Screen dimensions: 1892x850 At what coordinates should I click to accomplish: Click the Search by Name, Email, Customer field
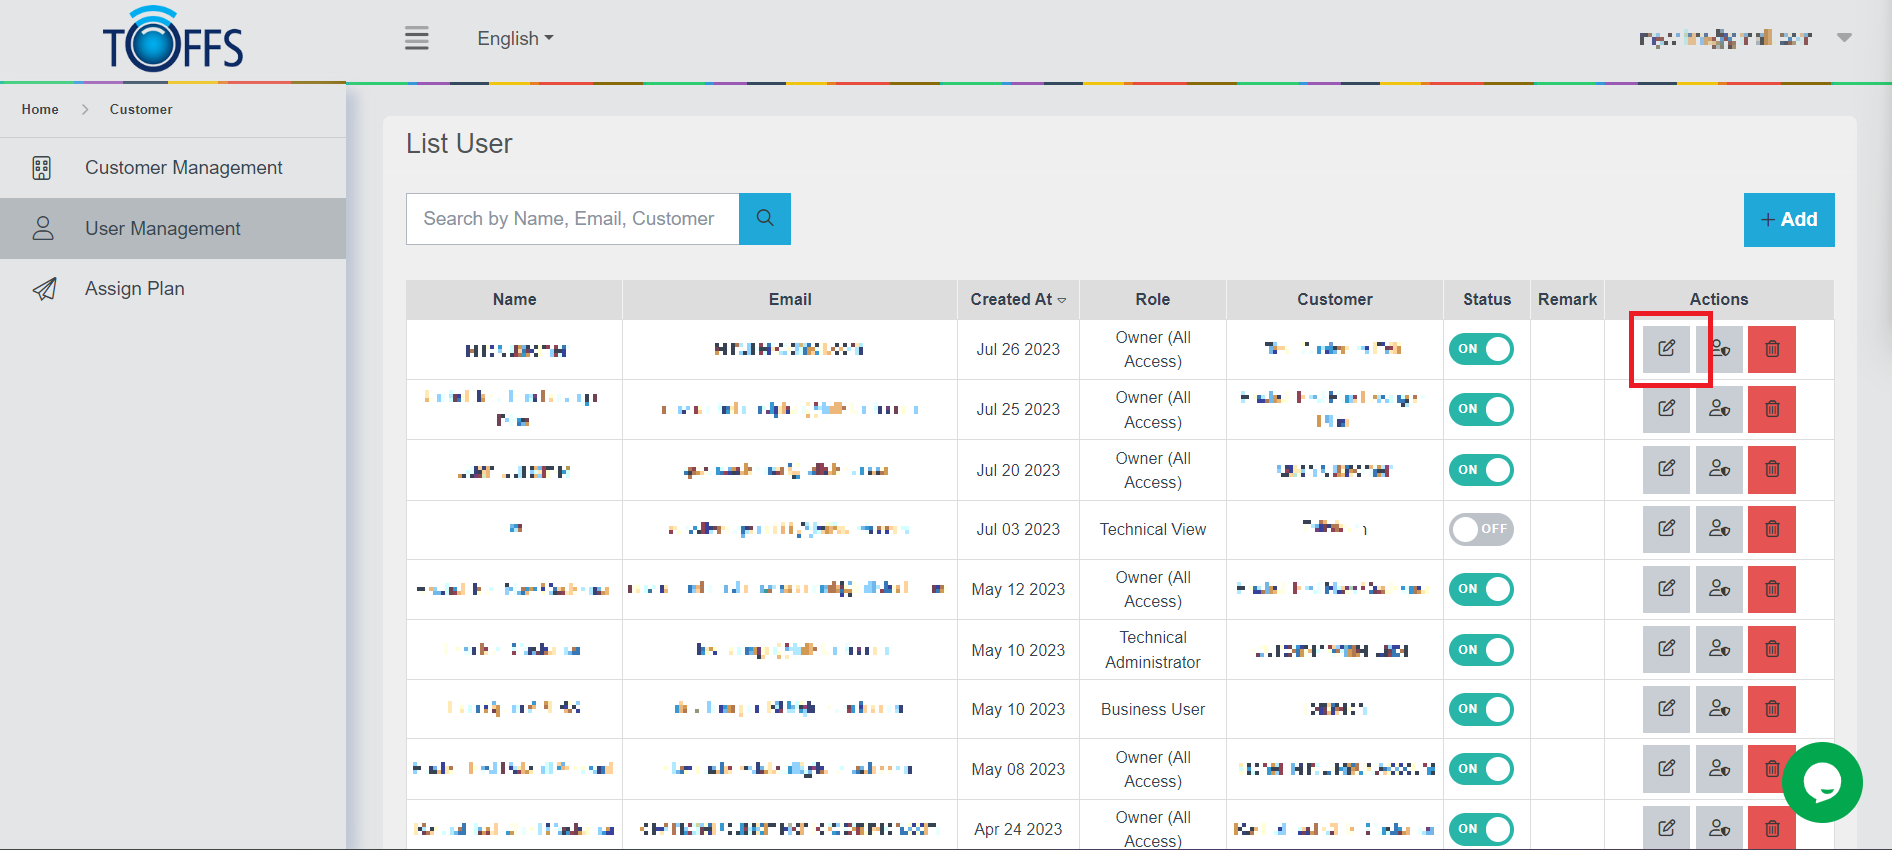[x=572, y=219]
